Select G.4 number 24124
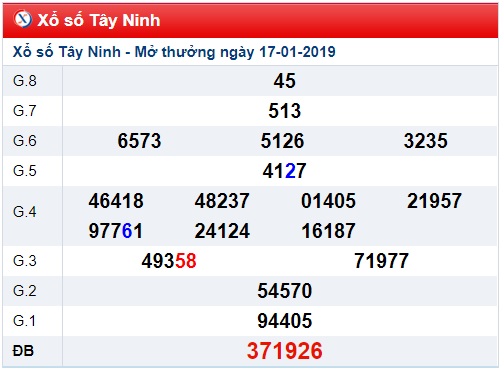The width and height of the screenshot is (504, 371). click(x=222, y=231)
